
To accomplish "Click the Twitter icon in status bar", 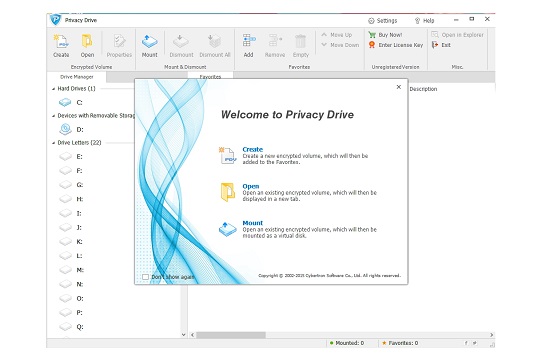I will click(475, 343).
